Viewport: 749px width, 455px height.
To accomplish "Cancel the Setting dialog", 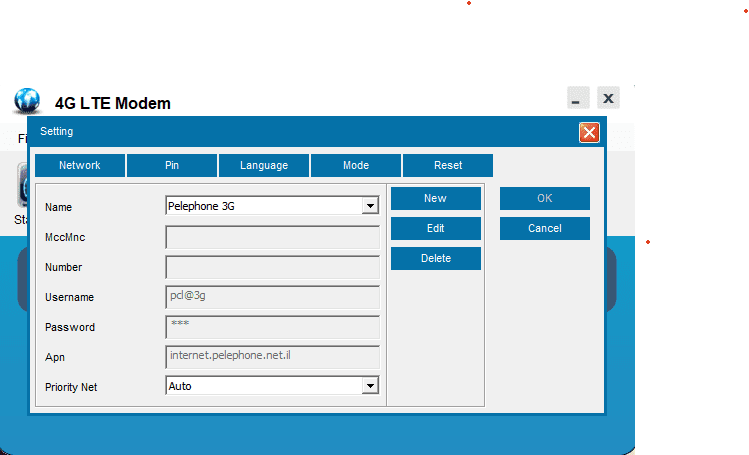I will tap(545, 228).
